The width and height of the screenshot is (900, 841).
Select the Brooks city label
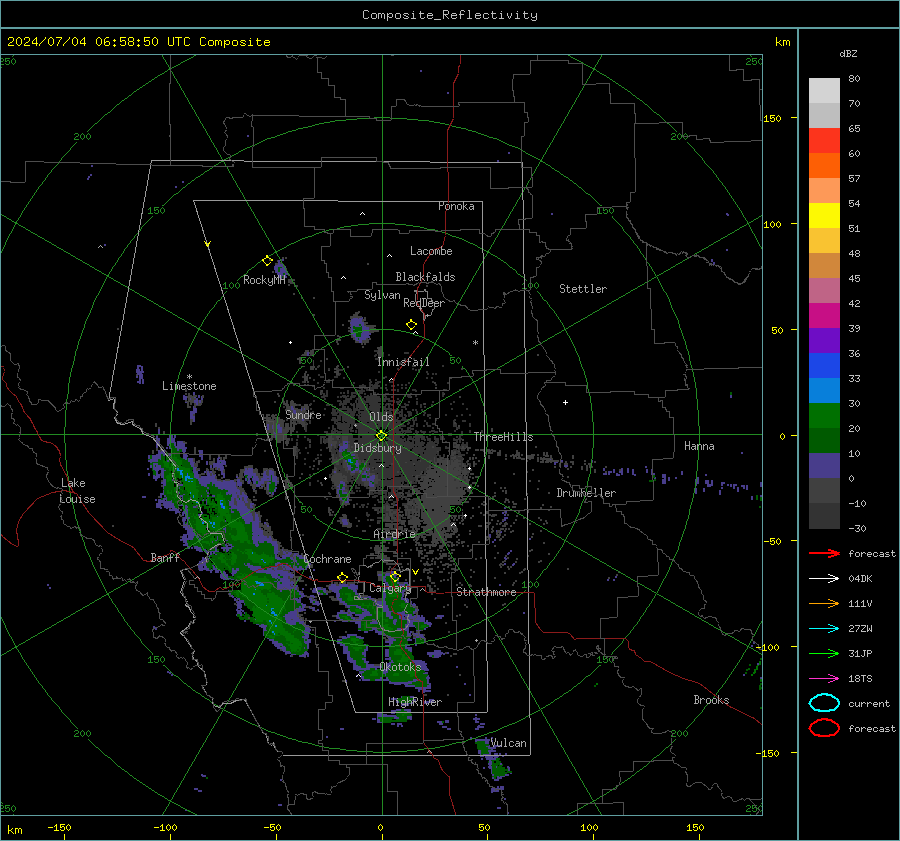click(711, 699)
